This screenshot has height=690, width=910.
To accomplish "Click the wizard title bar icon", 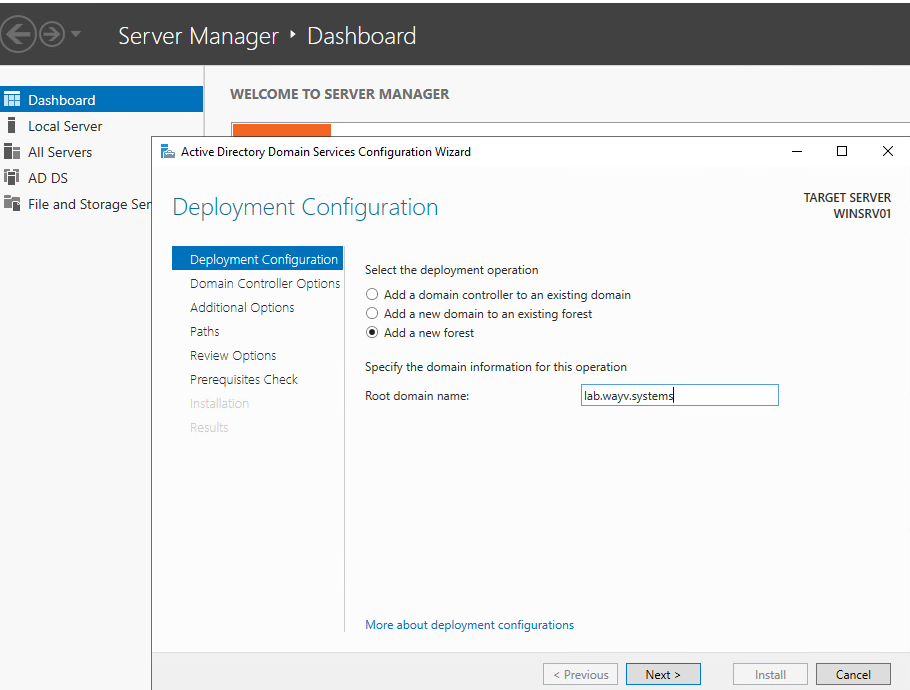I will pos(168,151).
